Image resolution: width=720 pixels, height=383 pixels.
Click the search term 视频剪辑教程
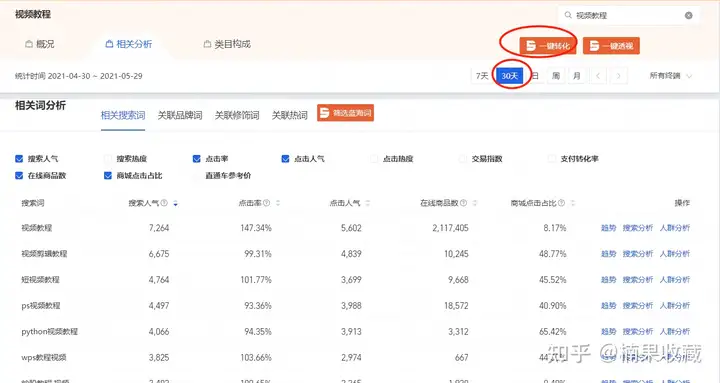pyautogui.click(x=44, y=253)
